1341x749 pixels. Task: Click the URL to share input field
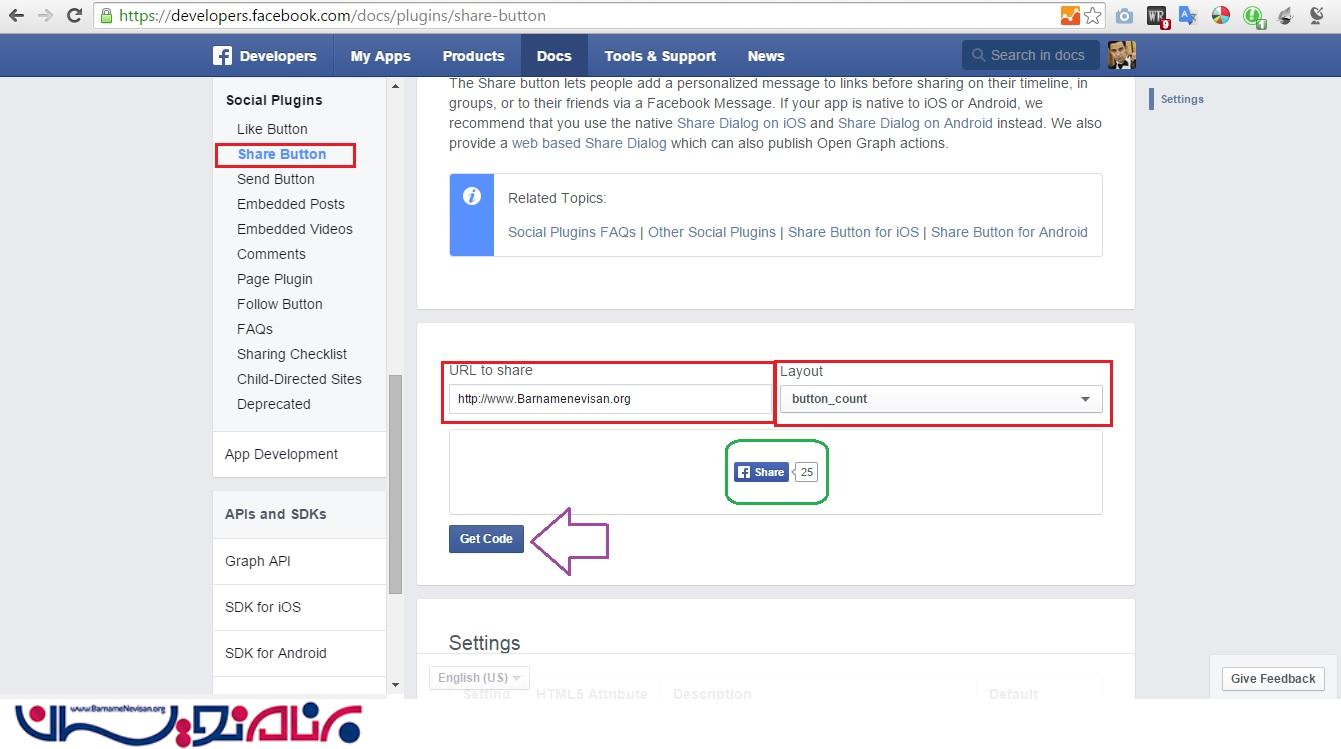point(609,399)
